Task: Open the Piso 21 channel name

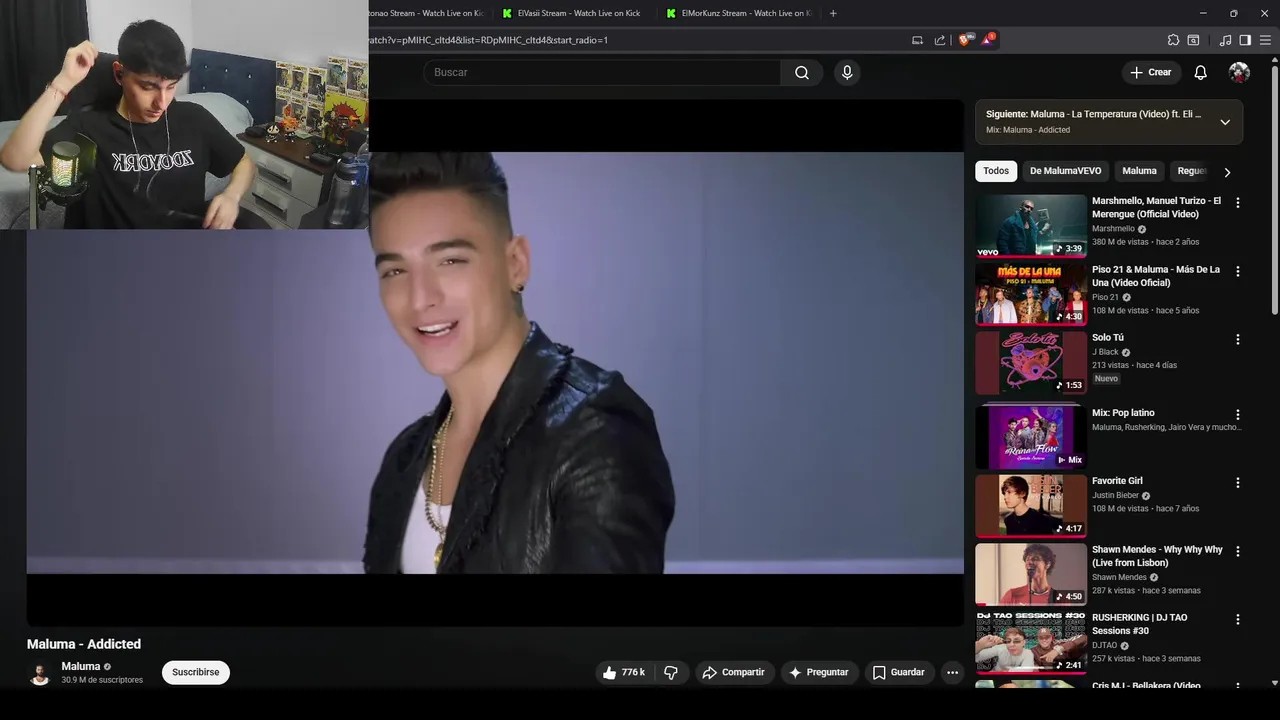Action: (1105, 297)
